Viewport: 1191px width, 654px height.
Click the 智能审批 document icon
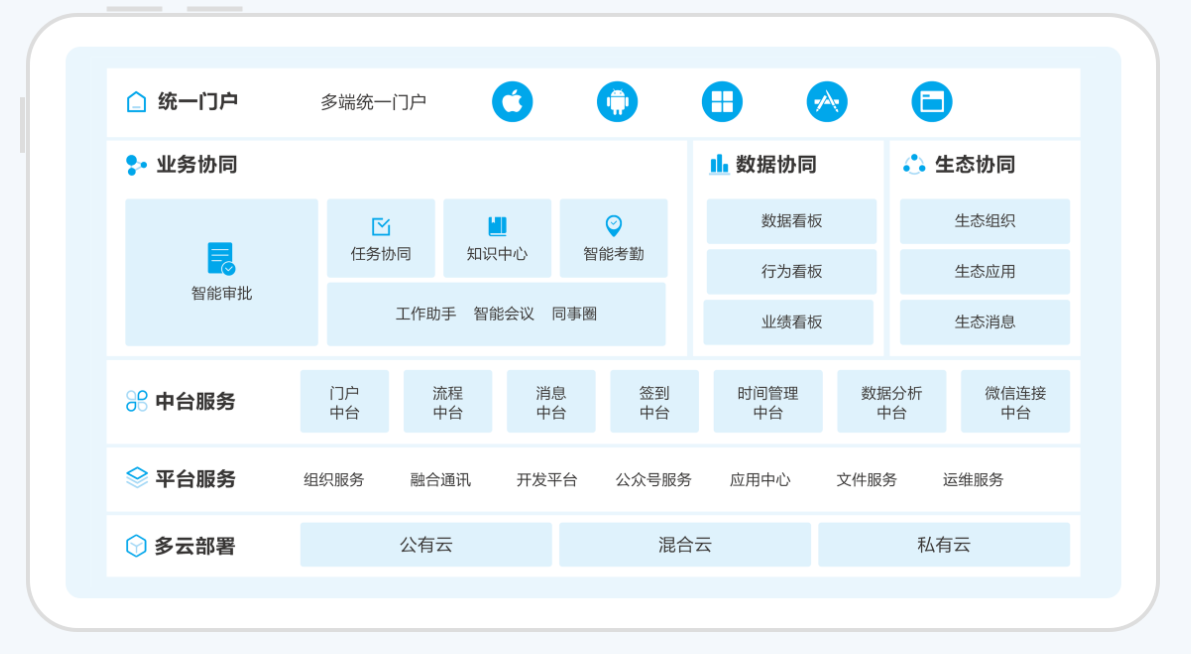(221, 258)
